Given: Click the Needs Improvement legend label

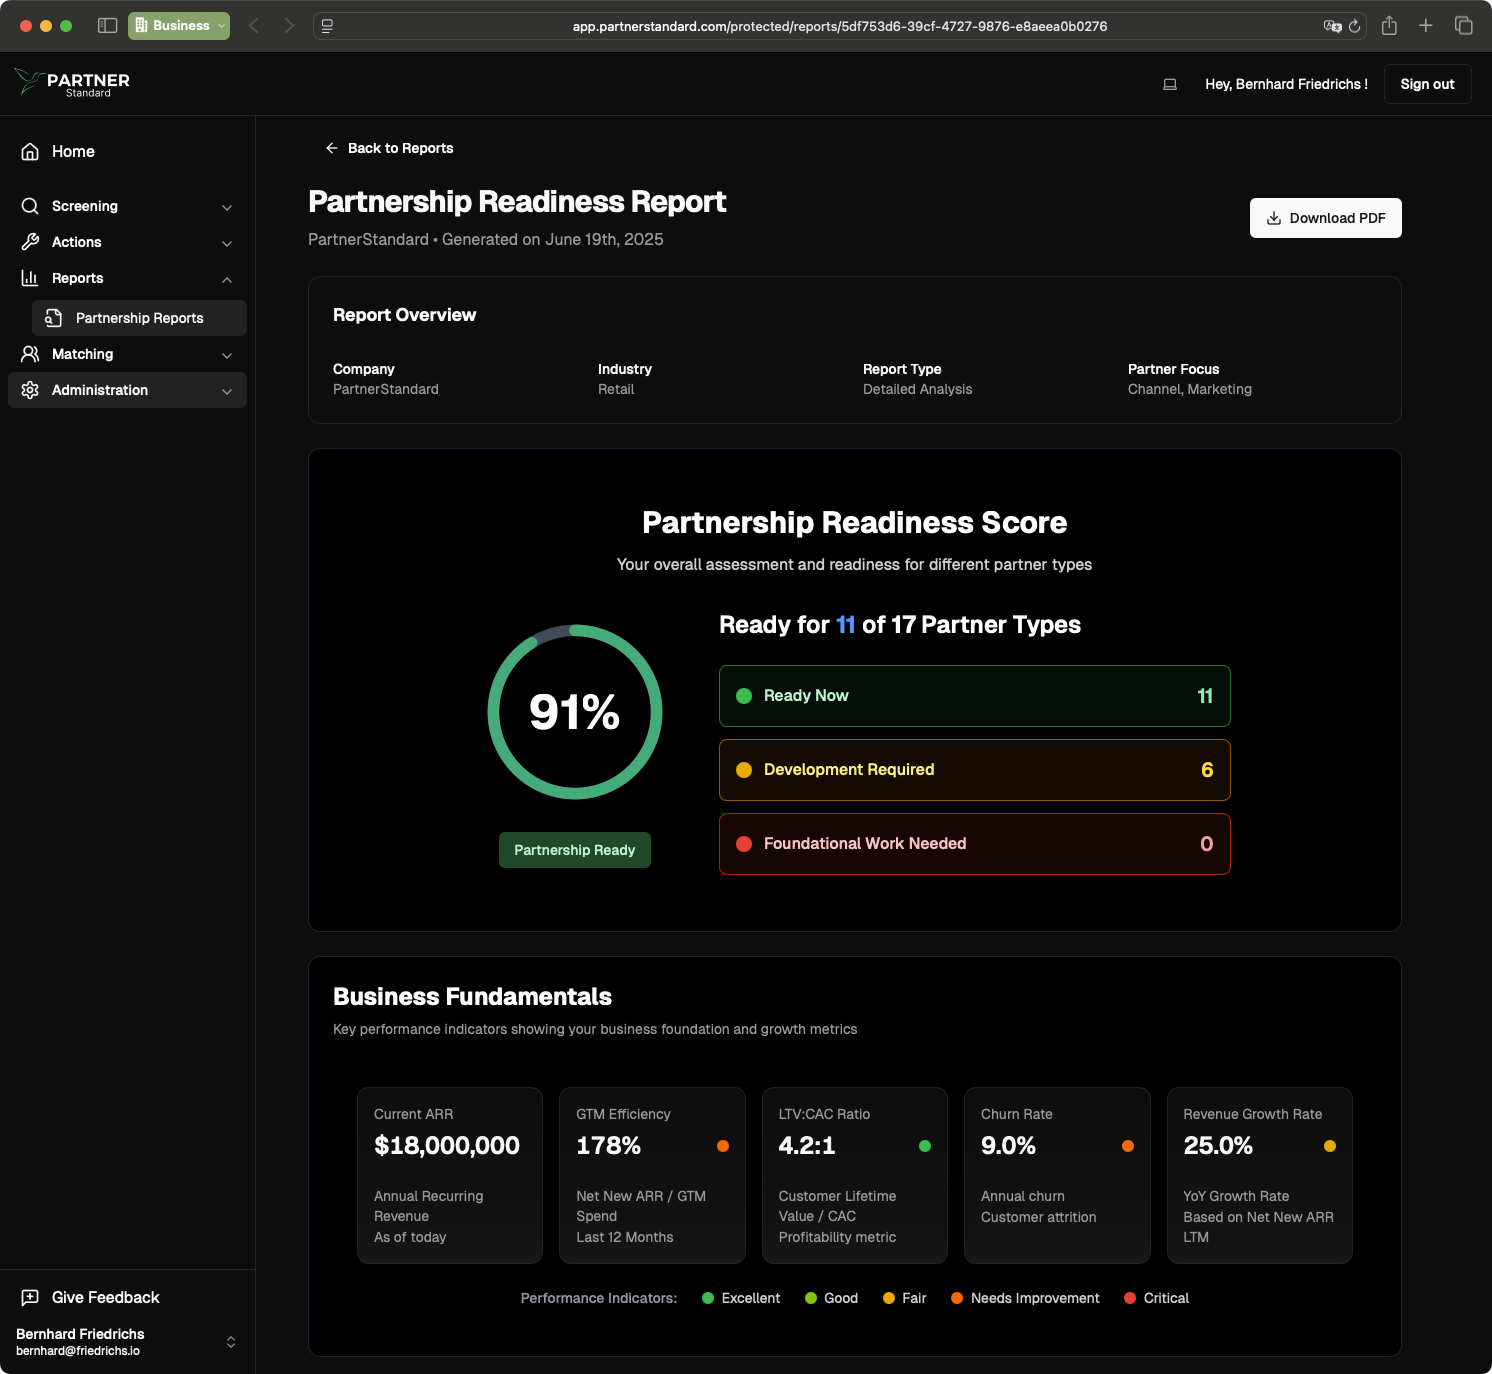Looking at the screenshot, I should click(x=1035, y=1298).
